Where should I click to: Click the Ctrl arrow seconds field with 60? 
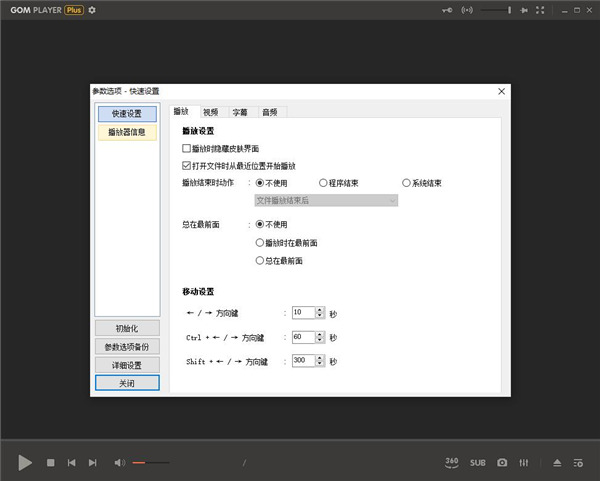(x=304, y=337)
